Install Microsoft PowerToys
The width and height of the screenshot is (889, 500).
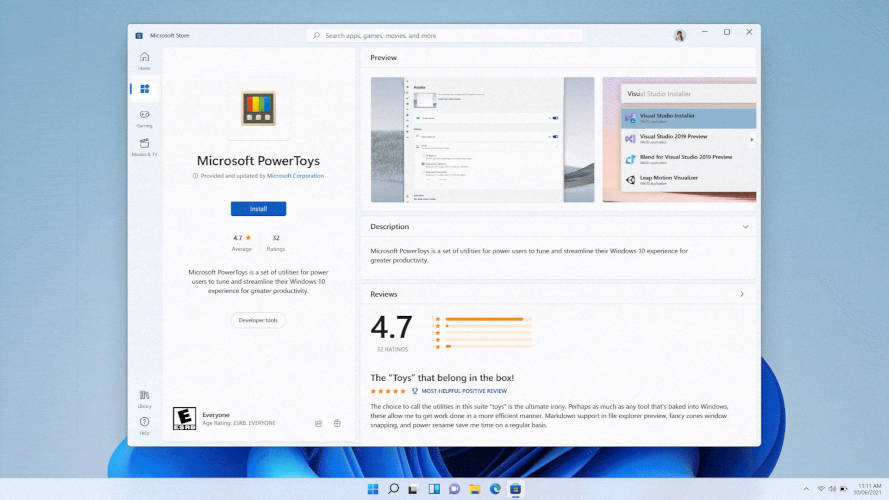tap(259, 209)
